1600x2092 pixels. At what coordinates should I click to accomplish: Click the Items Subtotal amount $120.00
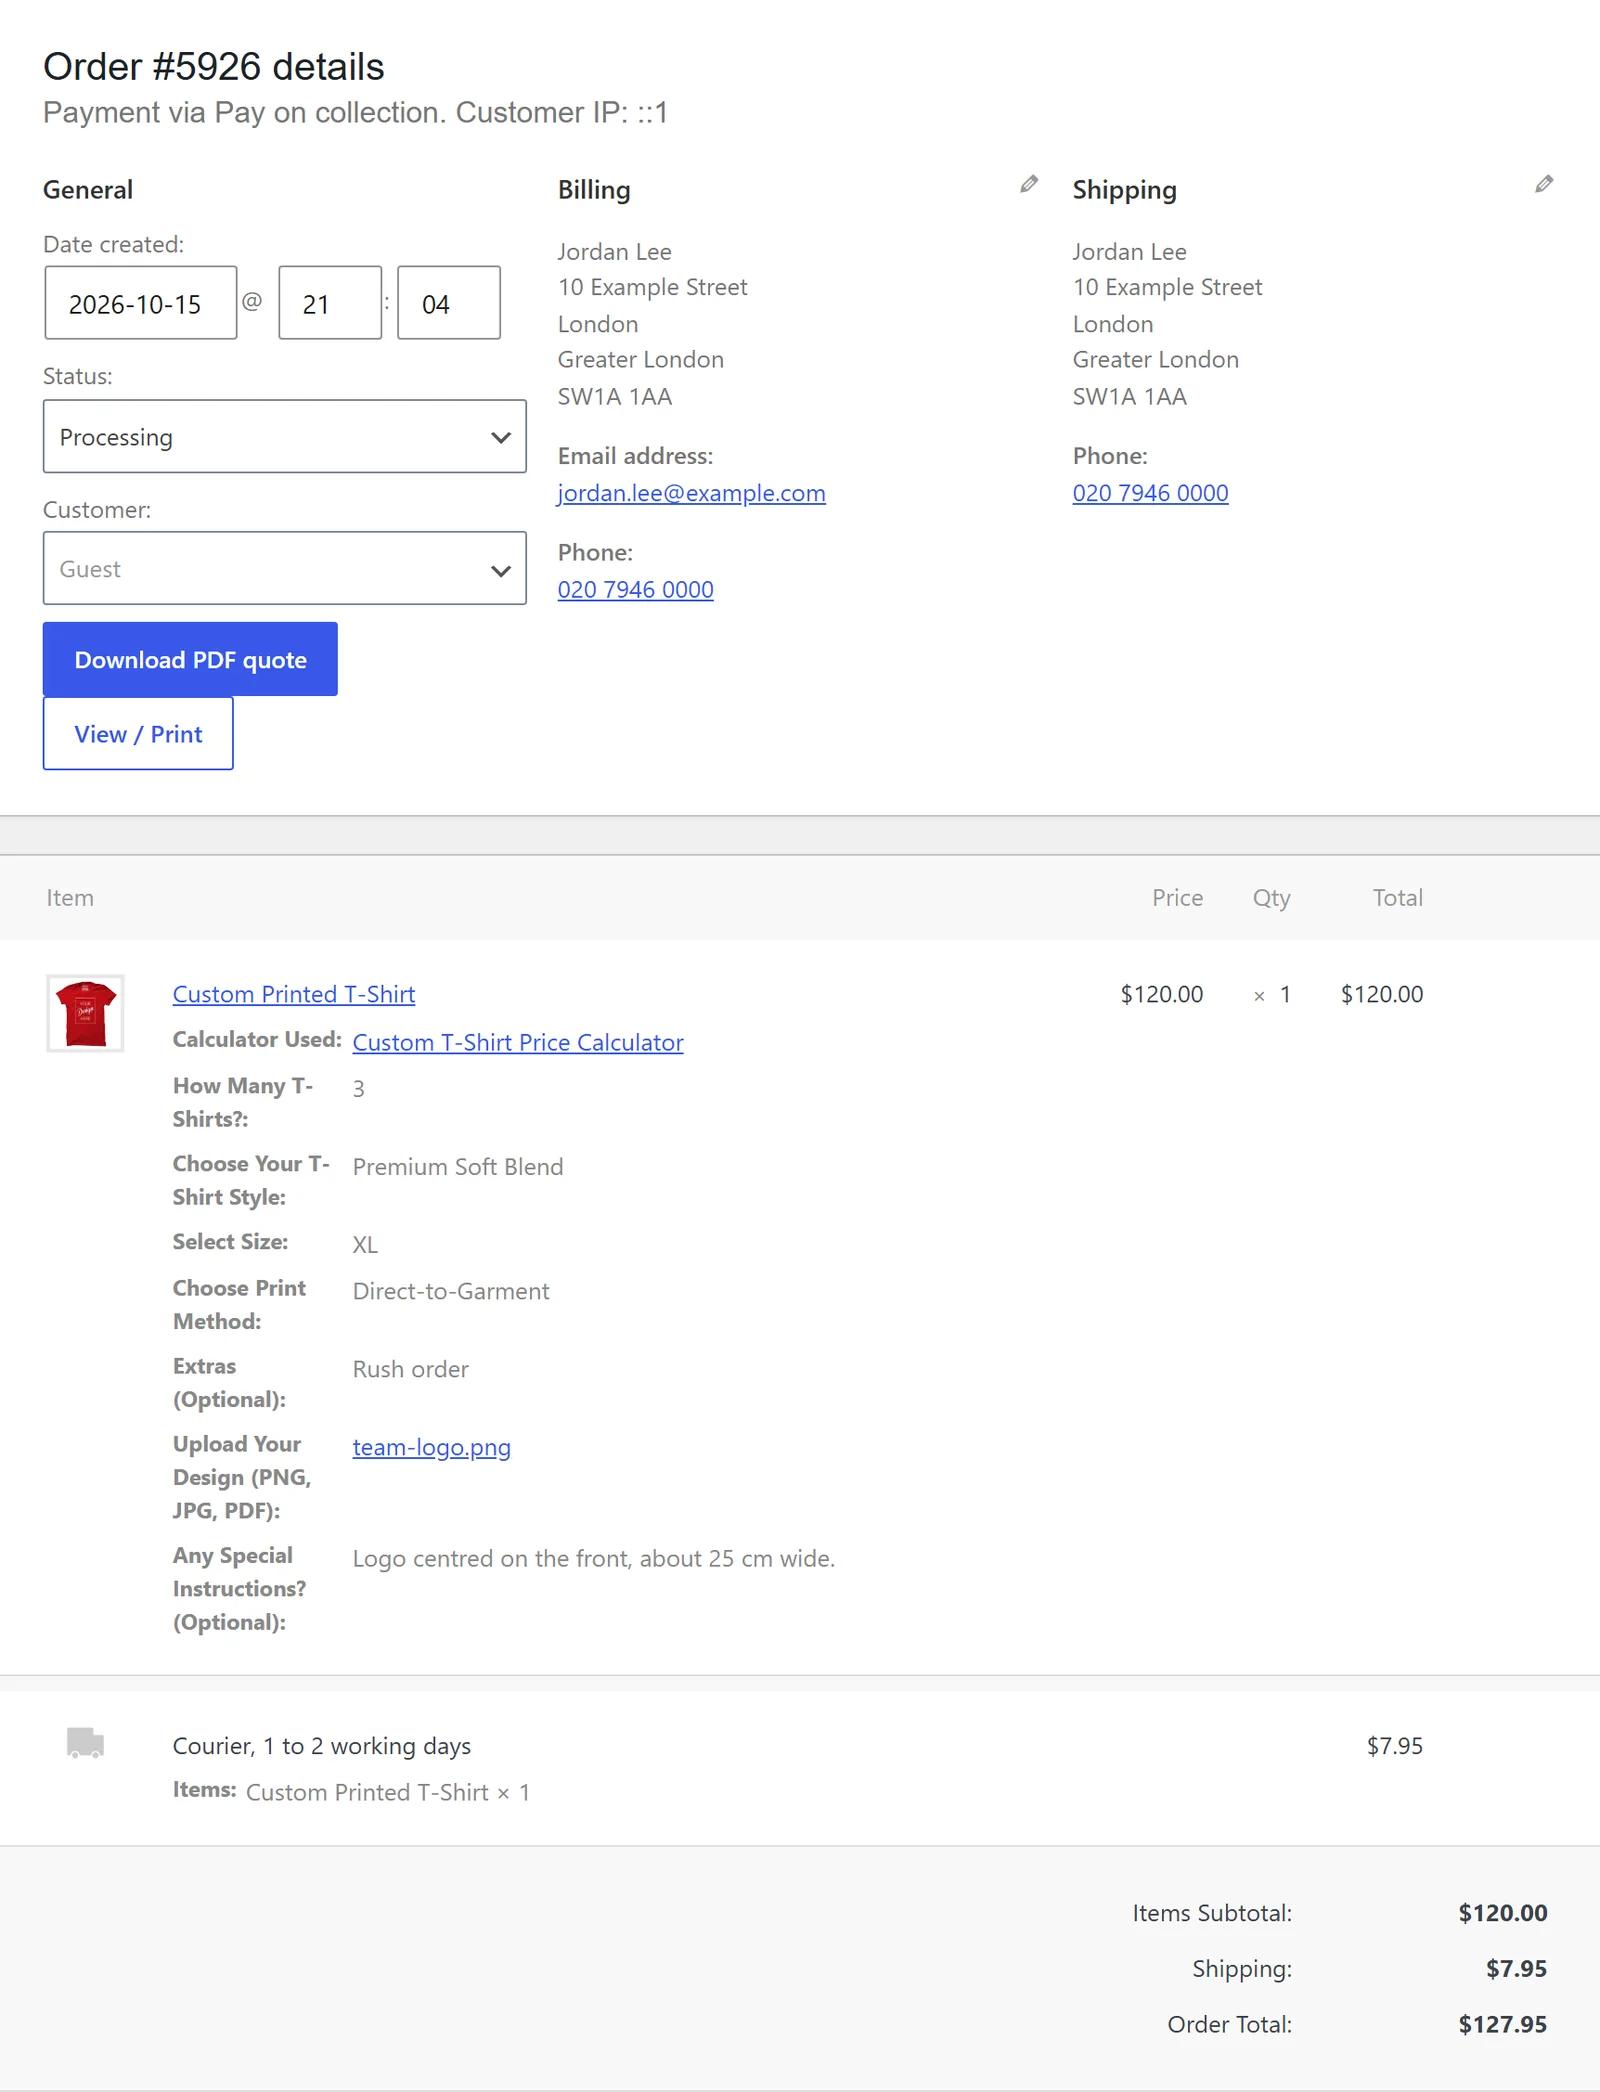[1503, 1913]
